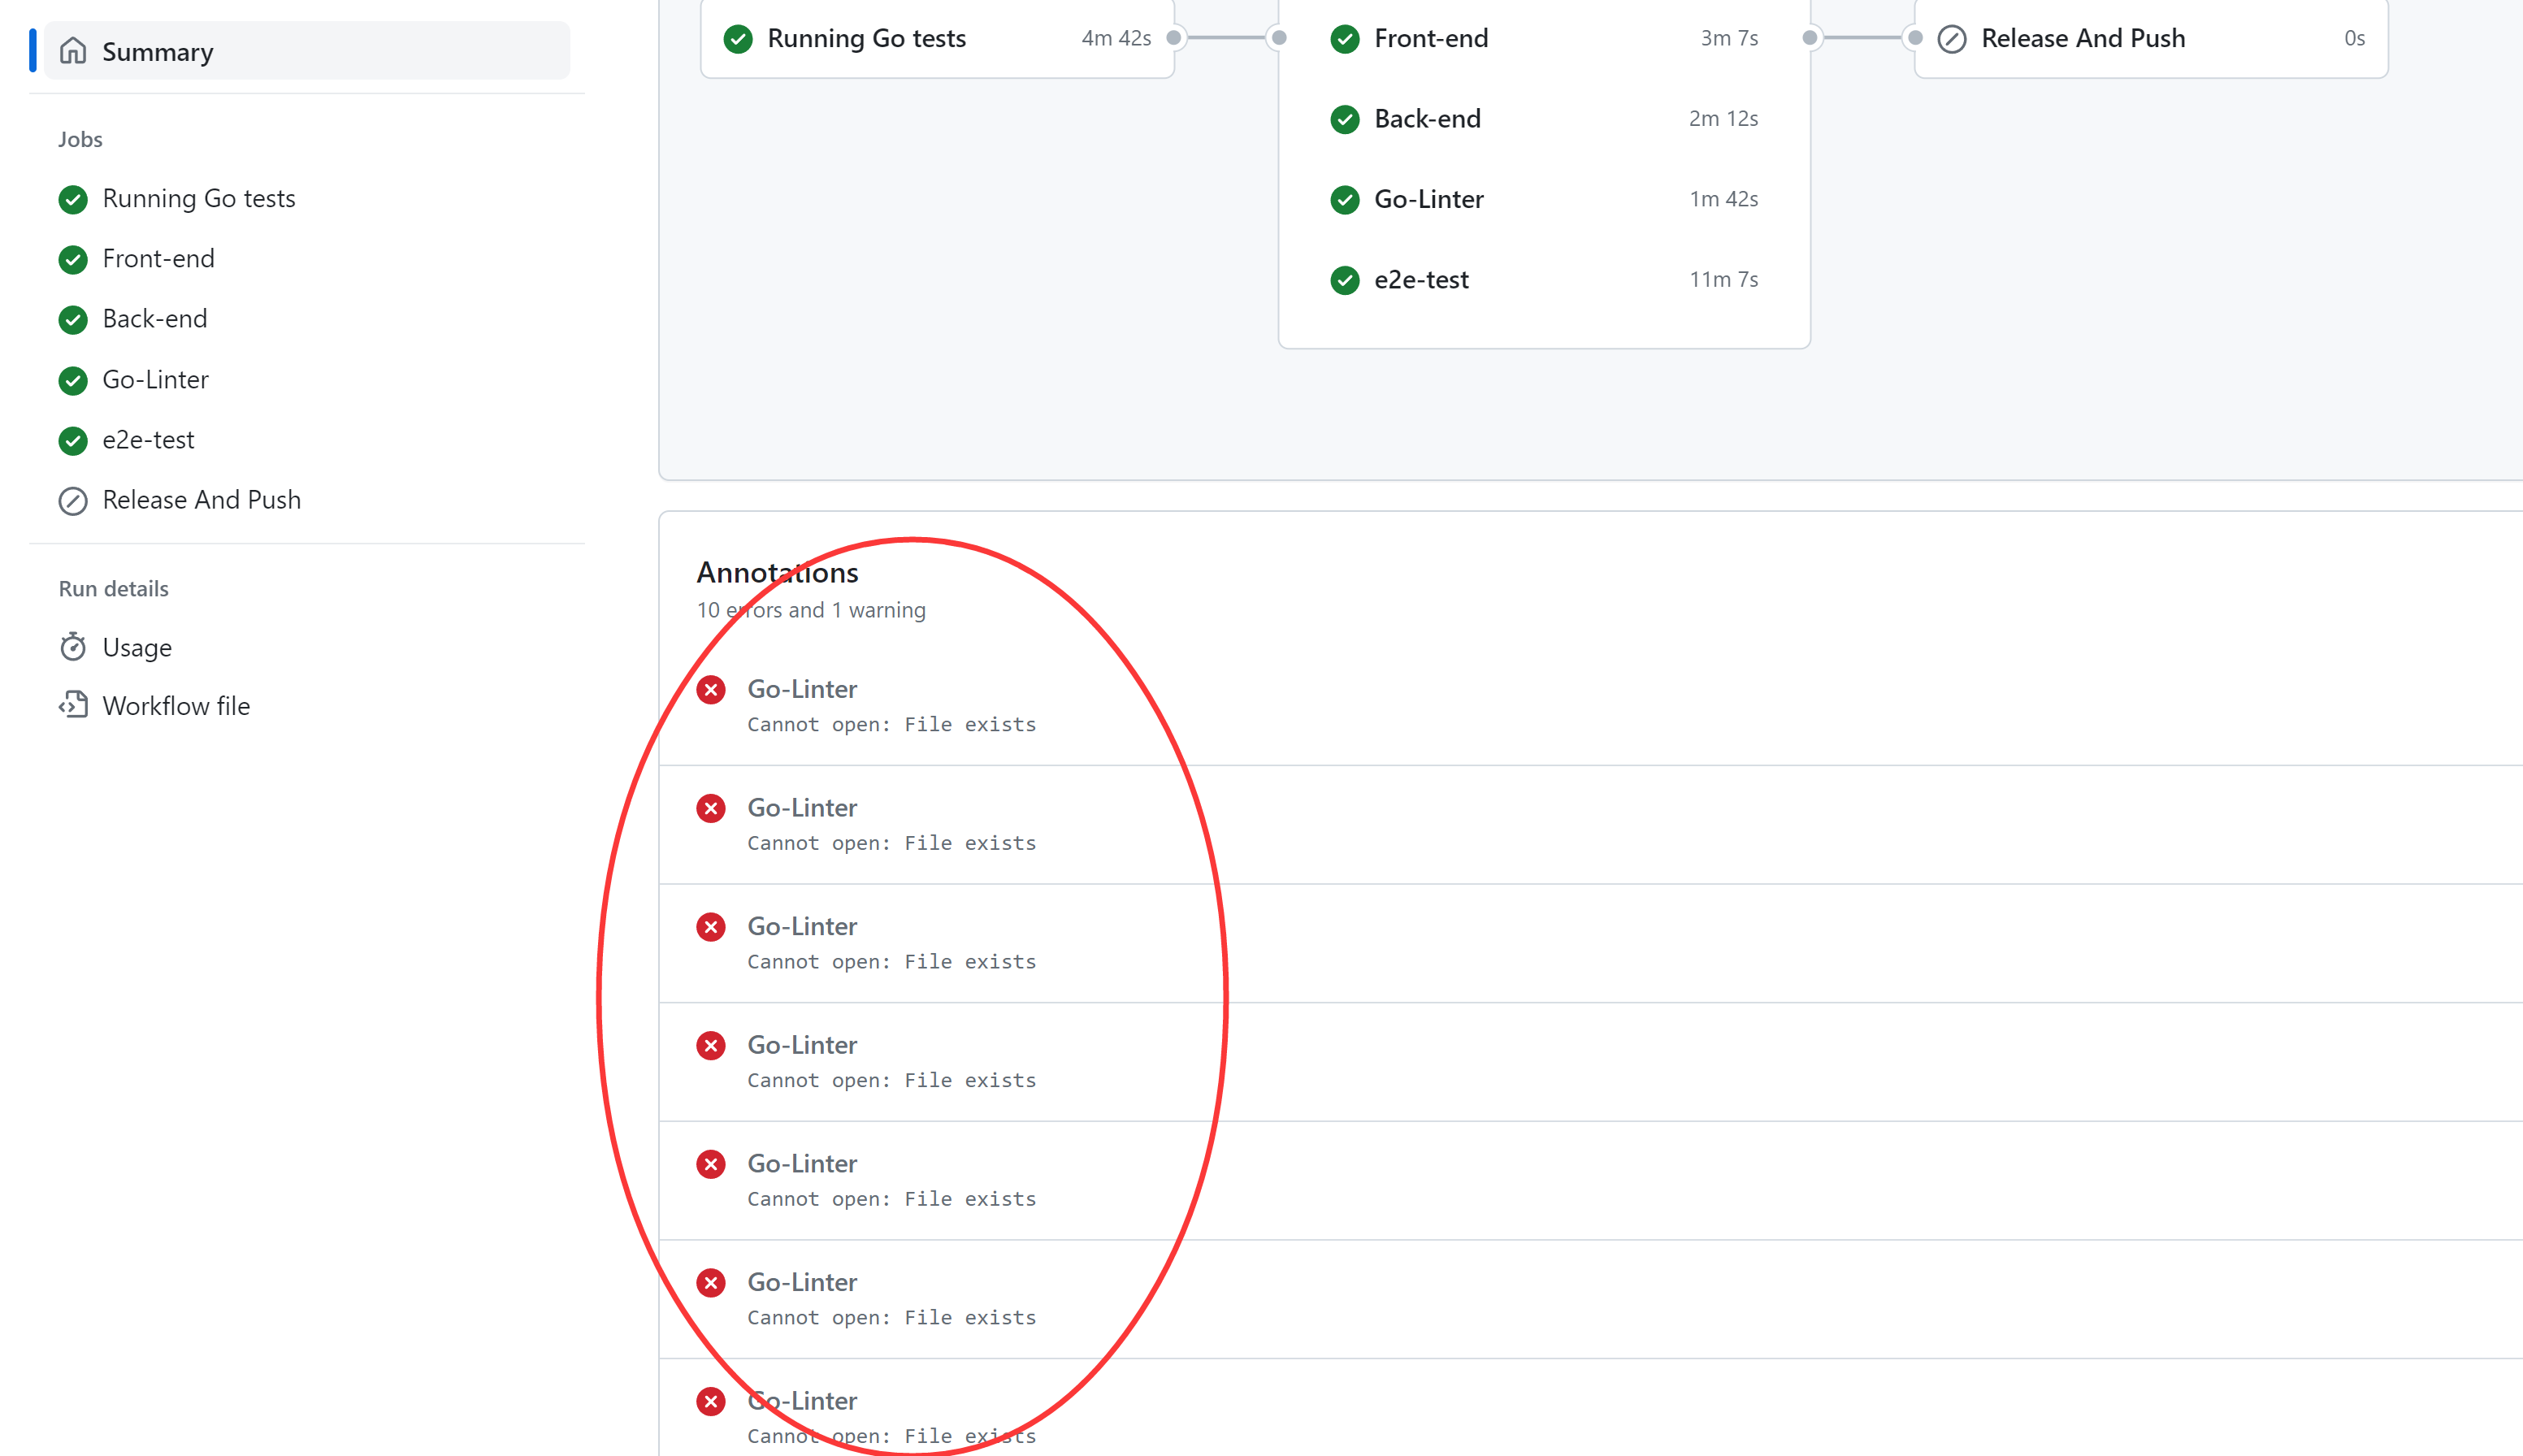Click connector dot right of Running Go tests node
This screenshot has height=1456, width=2523.
(1174, 38)
